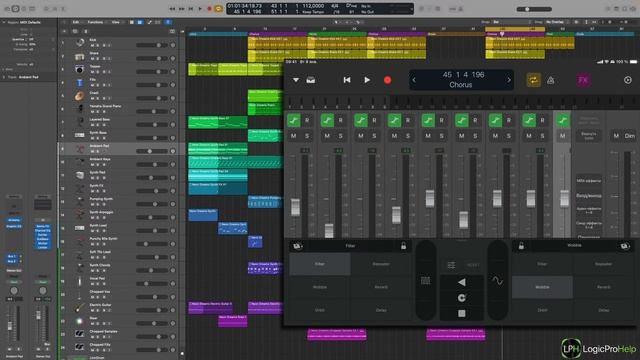This screenshot has height=360, width=640.
Task: Click the scratch circular arrow FX button
Action: click(x=462, y=298)
